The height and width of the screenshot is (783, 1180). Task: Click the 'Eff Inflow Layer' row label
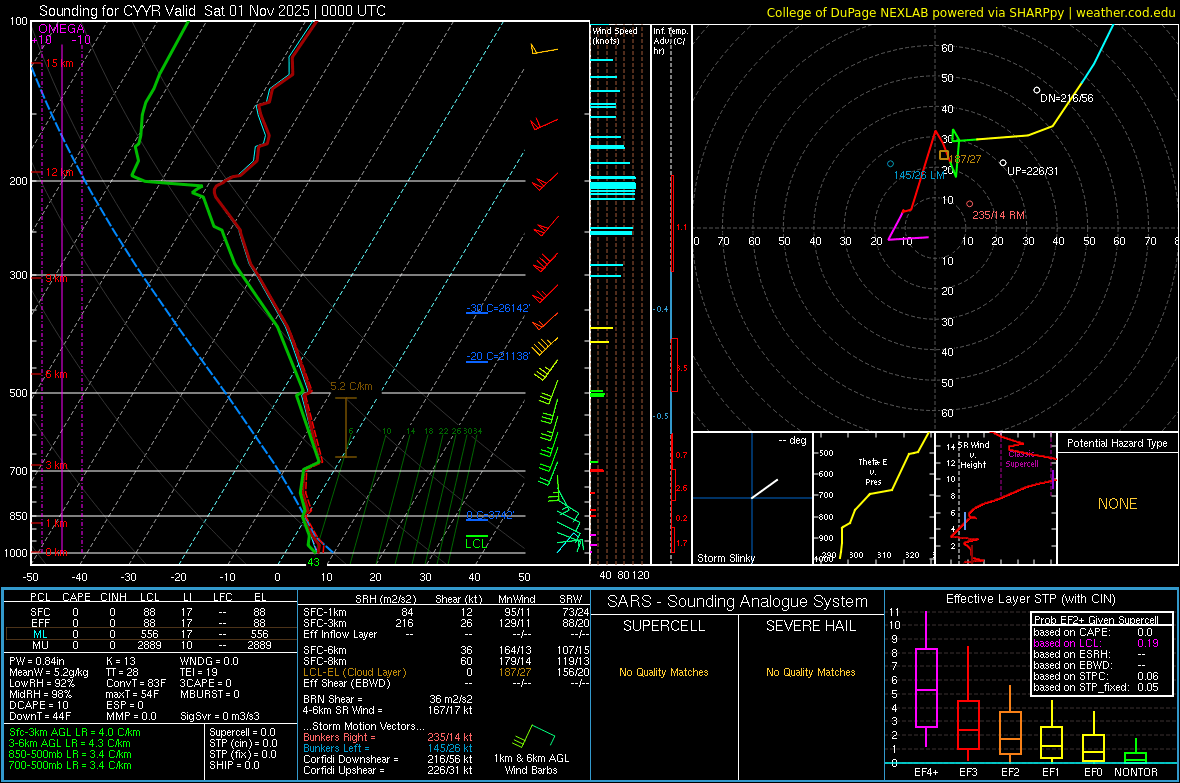(341, 634)
